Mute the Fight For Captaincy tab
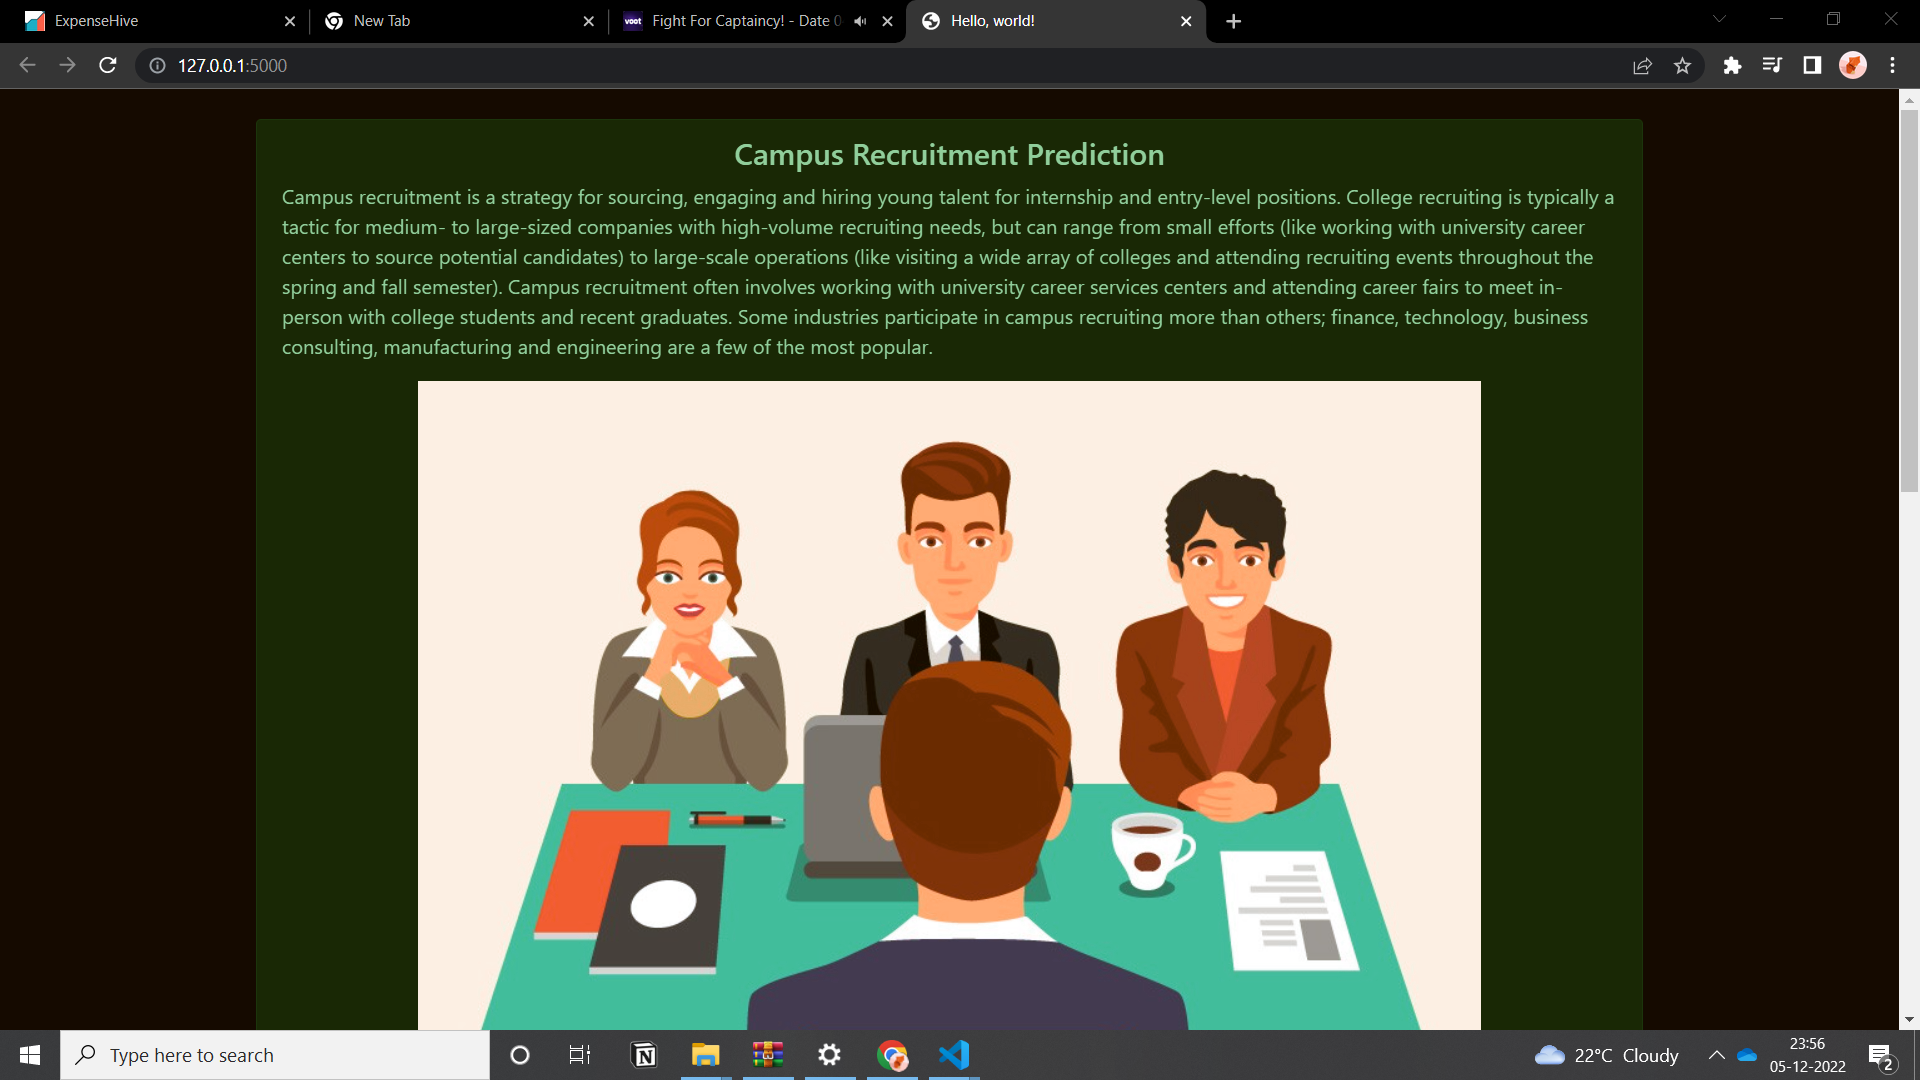Screen dimensions: 1920x1080 coord(860,21)
